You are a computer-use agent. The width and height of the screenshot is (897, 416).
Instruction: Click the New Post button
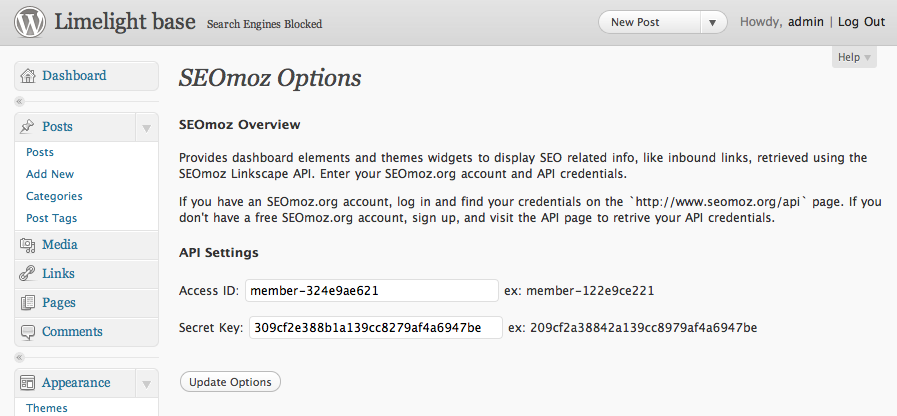649,22
